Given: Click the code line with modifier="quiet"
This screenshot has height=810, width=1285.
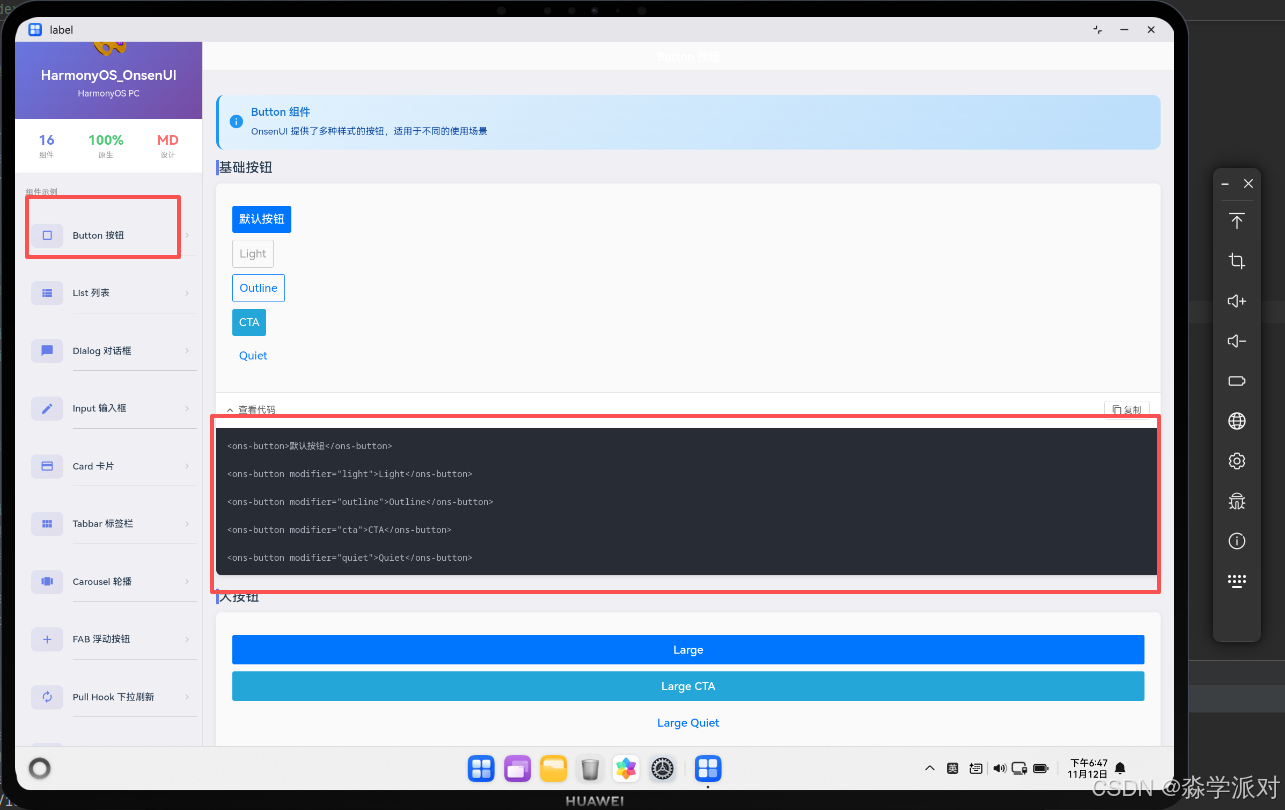Looking at the screenshot, I should pos(350,558).
